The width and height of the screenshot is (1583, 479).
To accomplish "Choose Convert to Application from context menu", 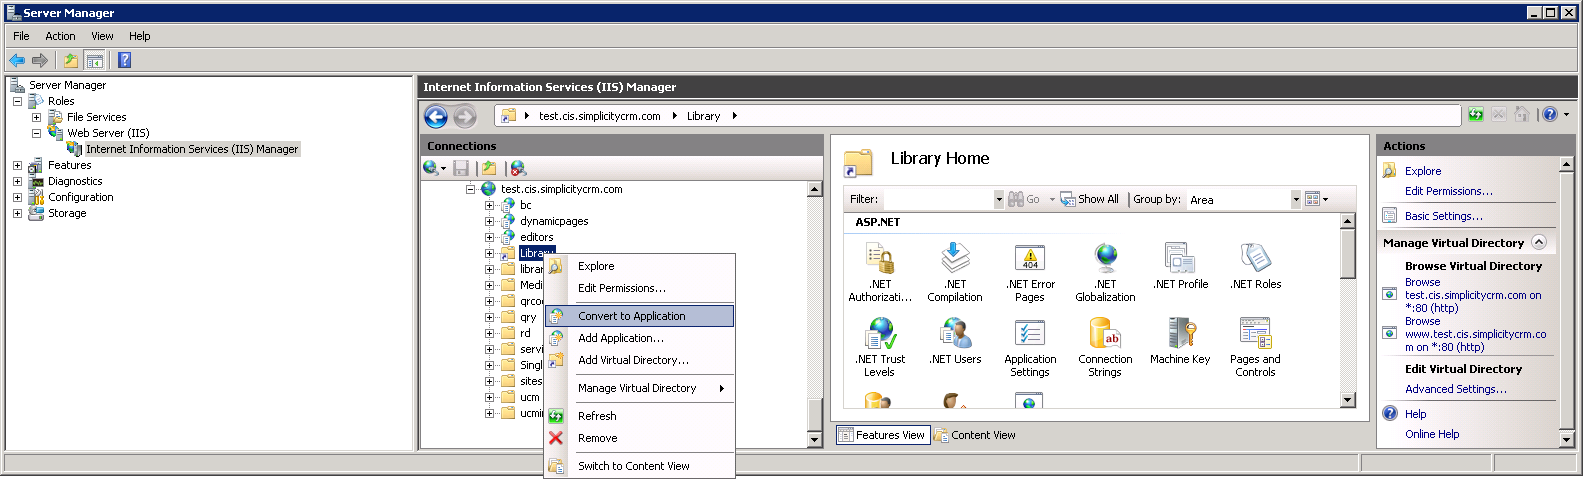I will coord(640,316).
